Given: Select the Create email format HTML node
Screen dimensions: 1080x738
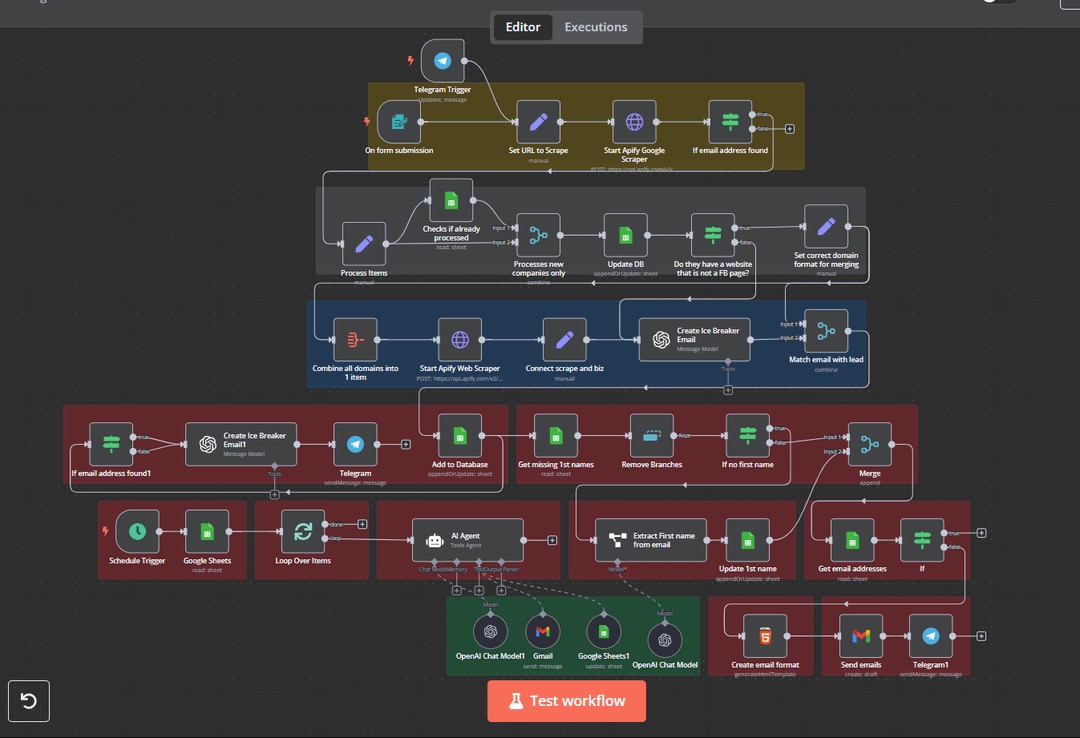Looking at the screenshot, I should pyautogui.click(x=765, y=636).
